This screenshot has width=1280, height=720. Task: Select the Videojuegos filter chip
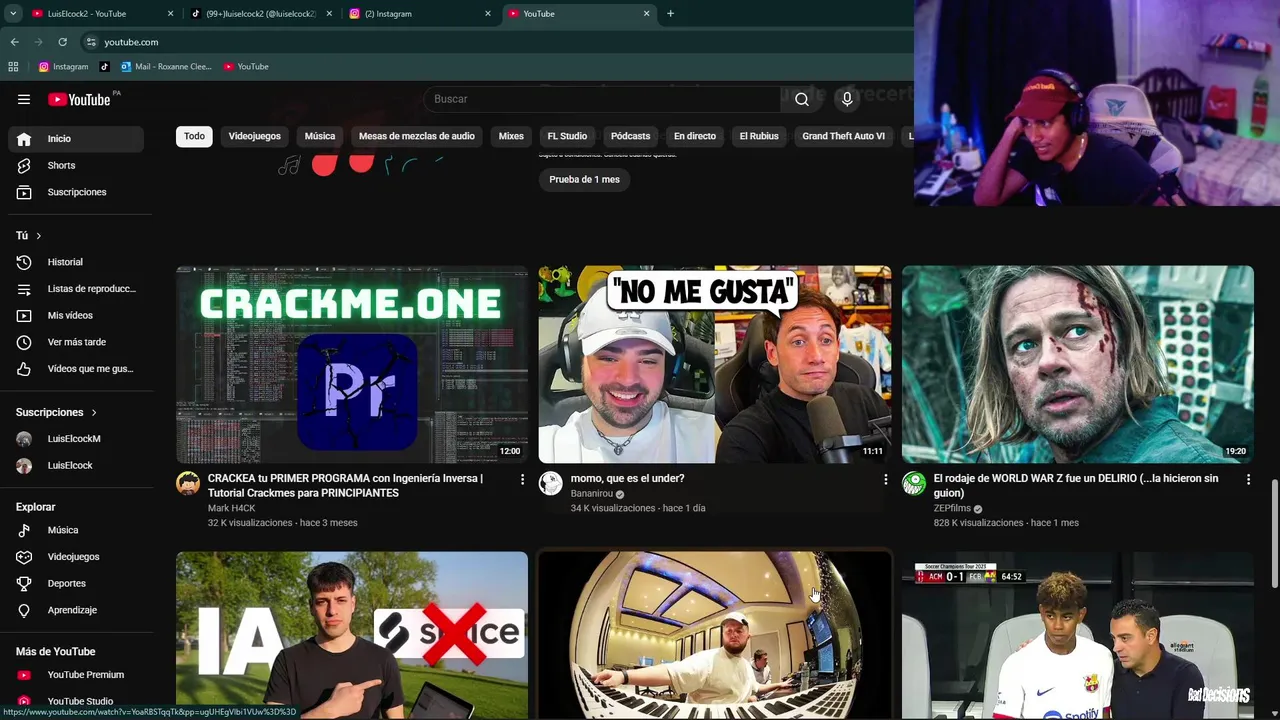click(254, 136)
